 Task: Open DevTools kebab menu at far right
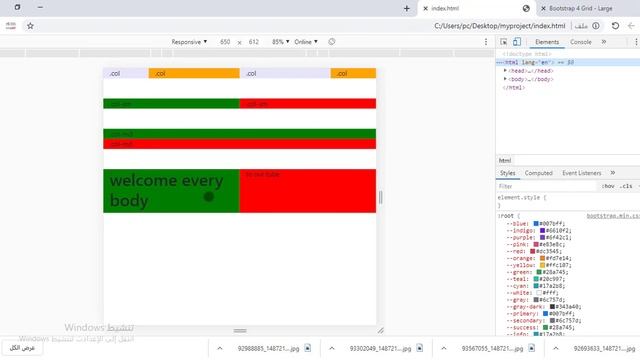(x=636, y=42)
